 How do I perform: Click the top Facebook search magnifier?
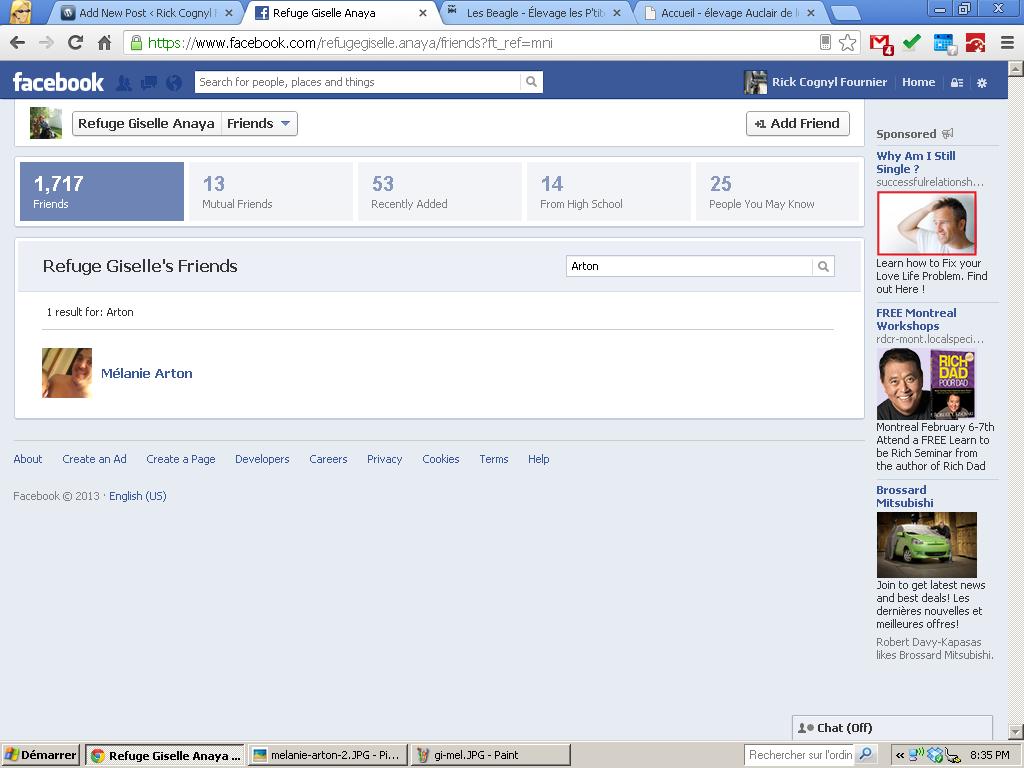click(532, 82)
